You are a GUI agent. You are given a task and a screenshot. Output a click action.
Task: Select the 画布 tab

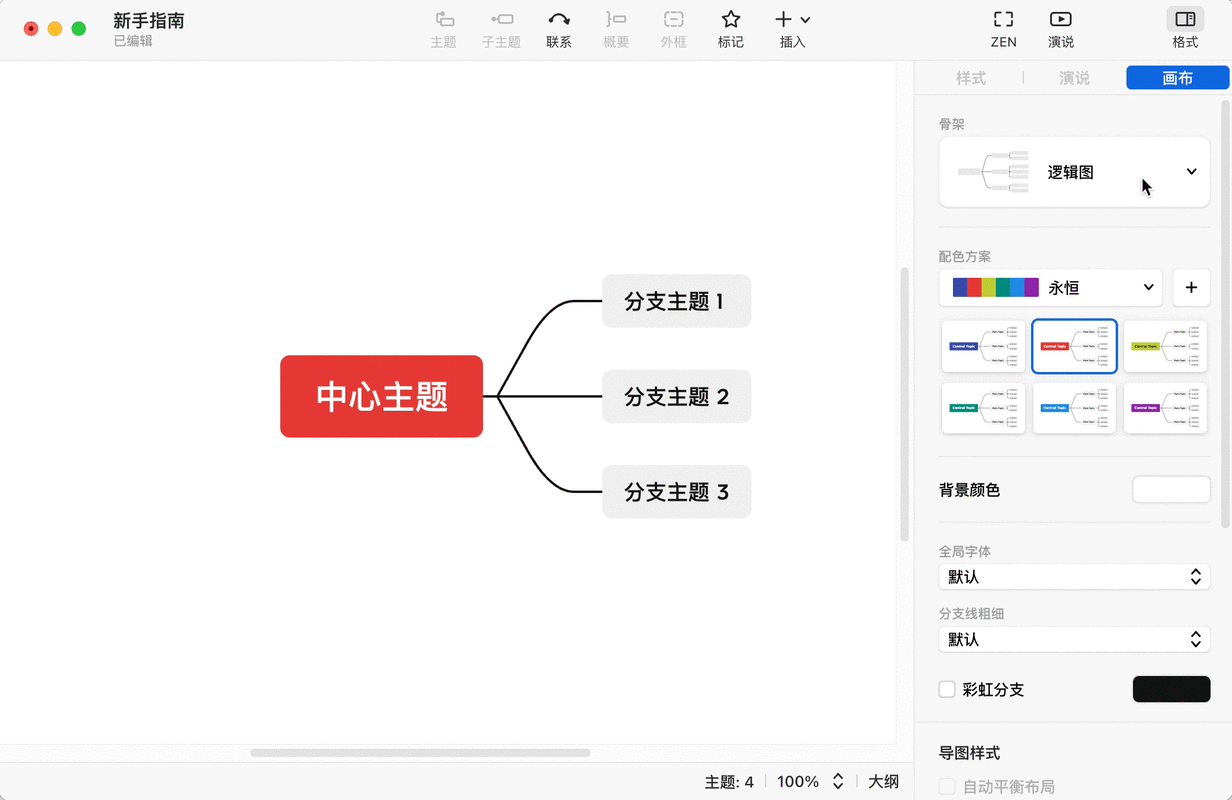click(1177, 78)
